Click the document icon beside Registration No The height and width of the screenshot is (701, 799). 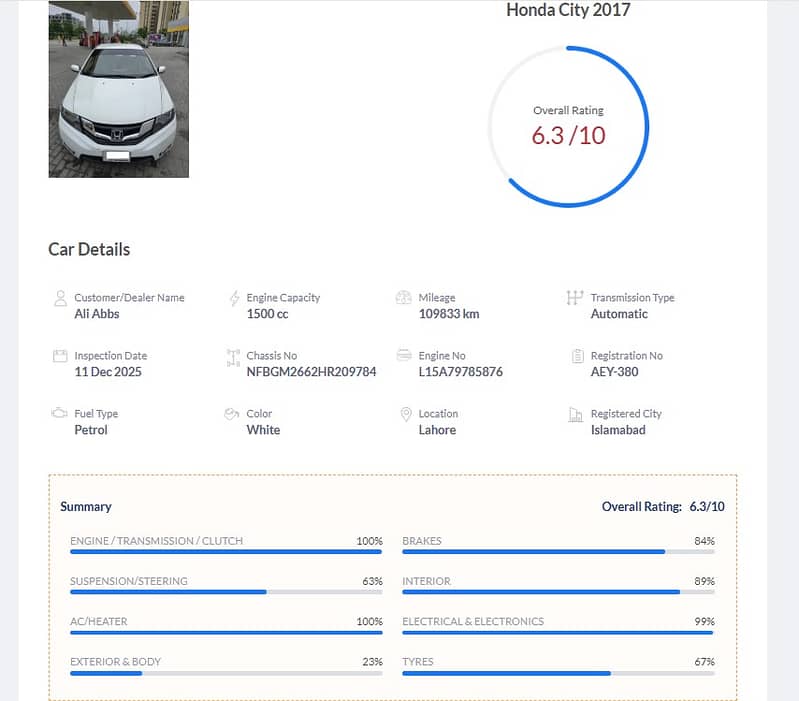tap(576, 356)
